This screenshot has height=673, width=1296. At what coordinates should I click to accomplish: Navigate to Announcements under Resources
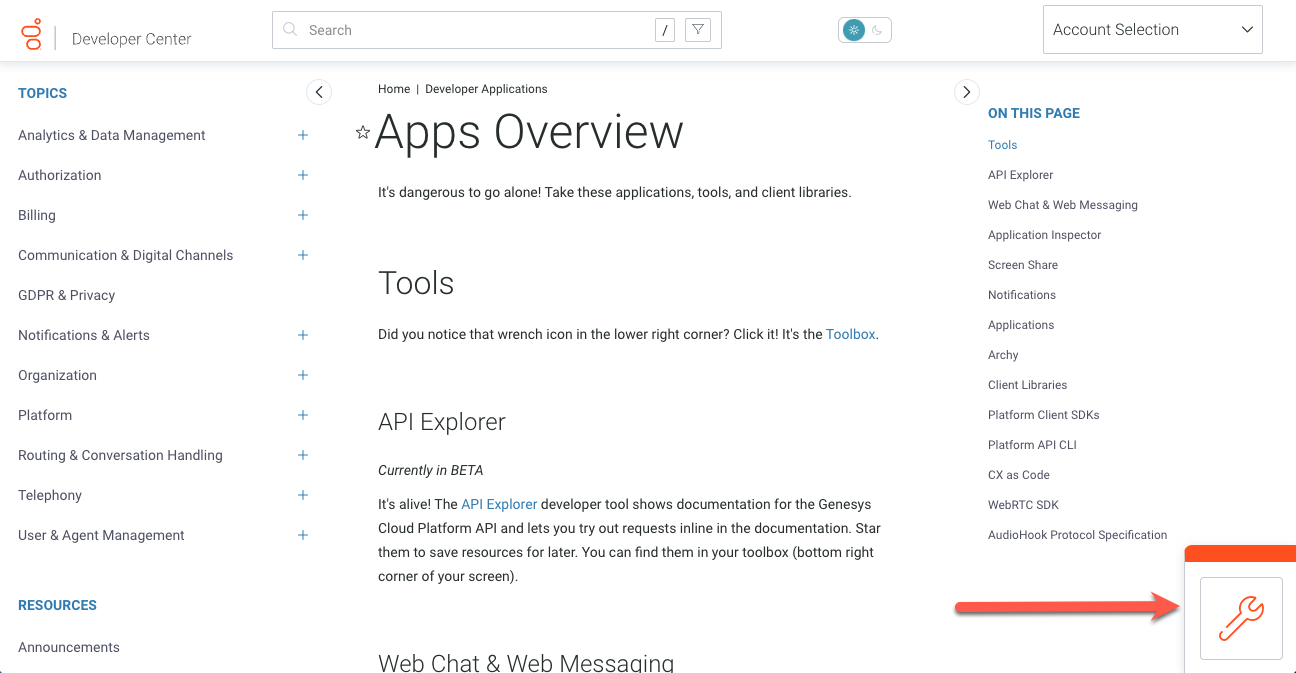point(68,647)
